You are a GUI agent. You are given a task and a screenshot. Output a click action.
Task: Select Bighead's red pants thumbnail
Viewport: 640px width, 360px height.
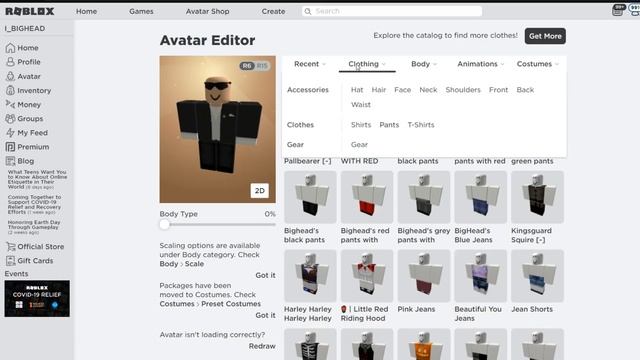[367, 197]
